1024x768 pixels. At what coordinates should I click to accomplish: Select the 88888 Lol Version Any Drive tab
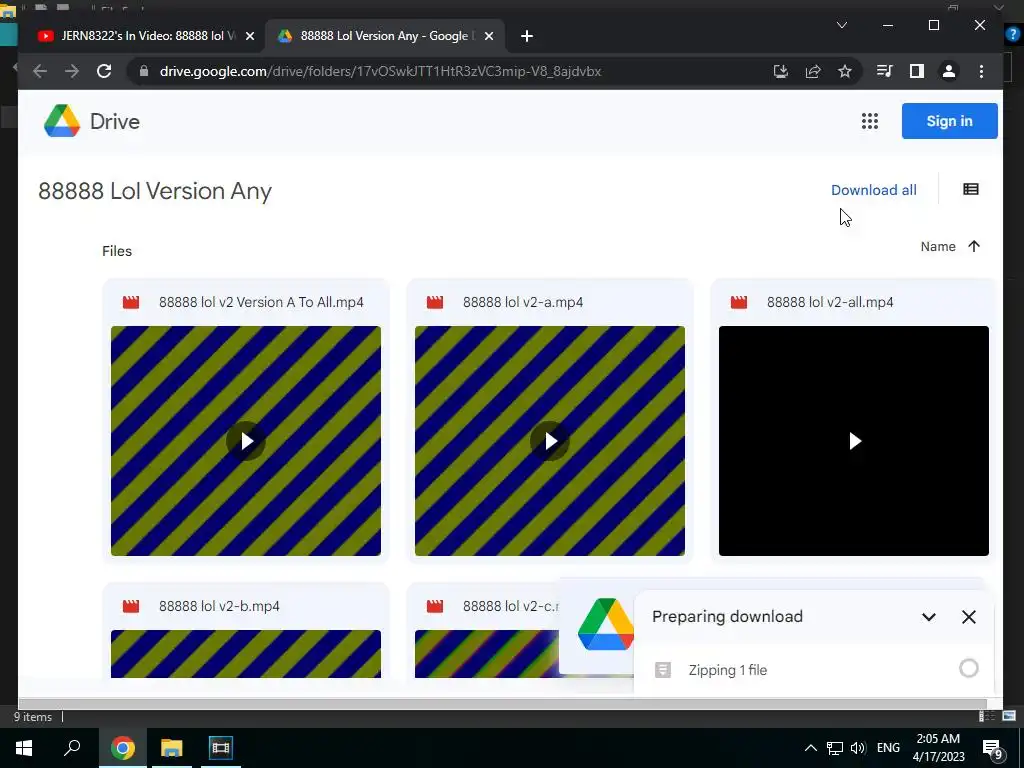click(385, 36)
